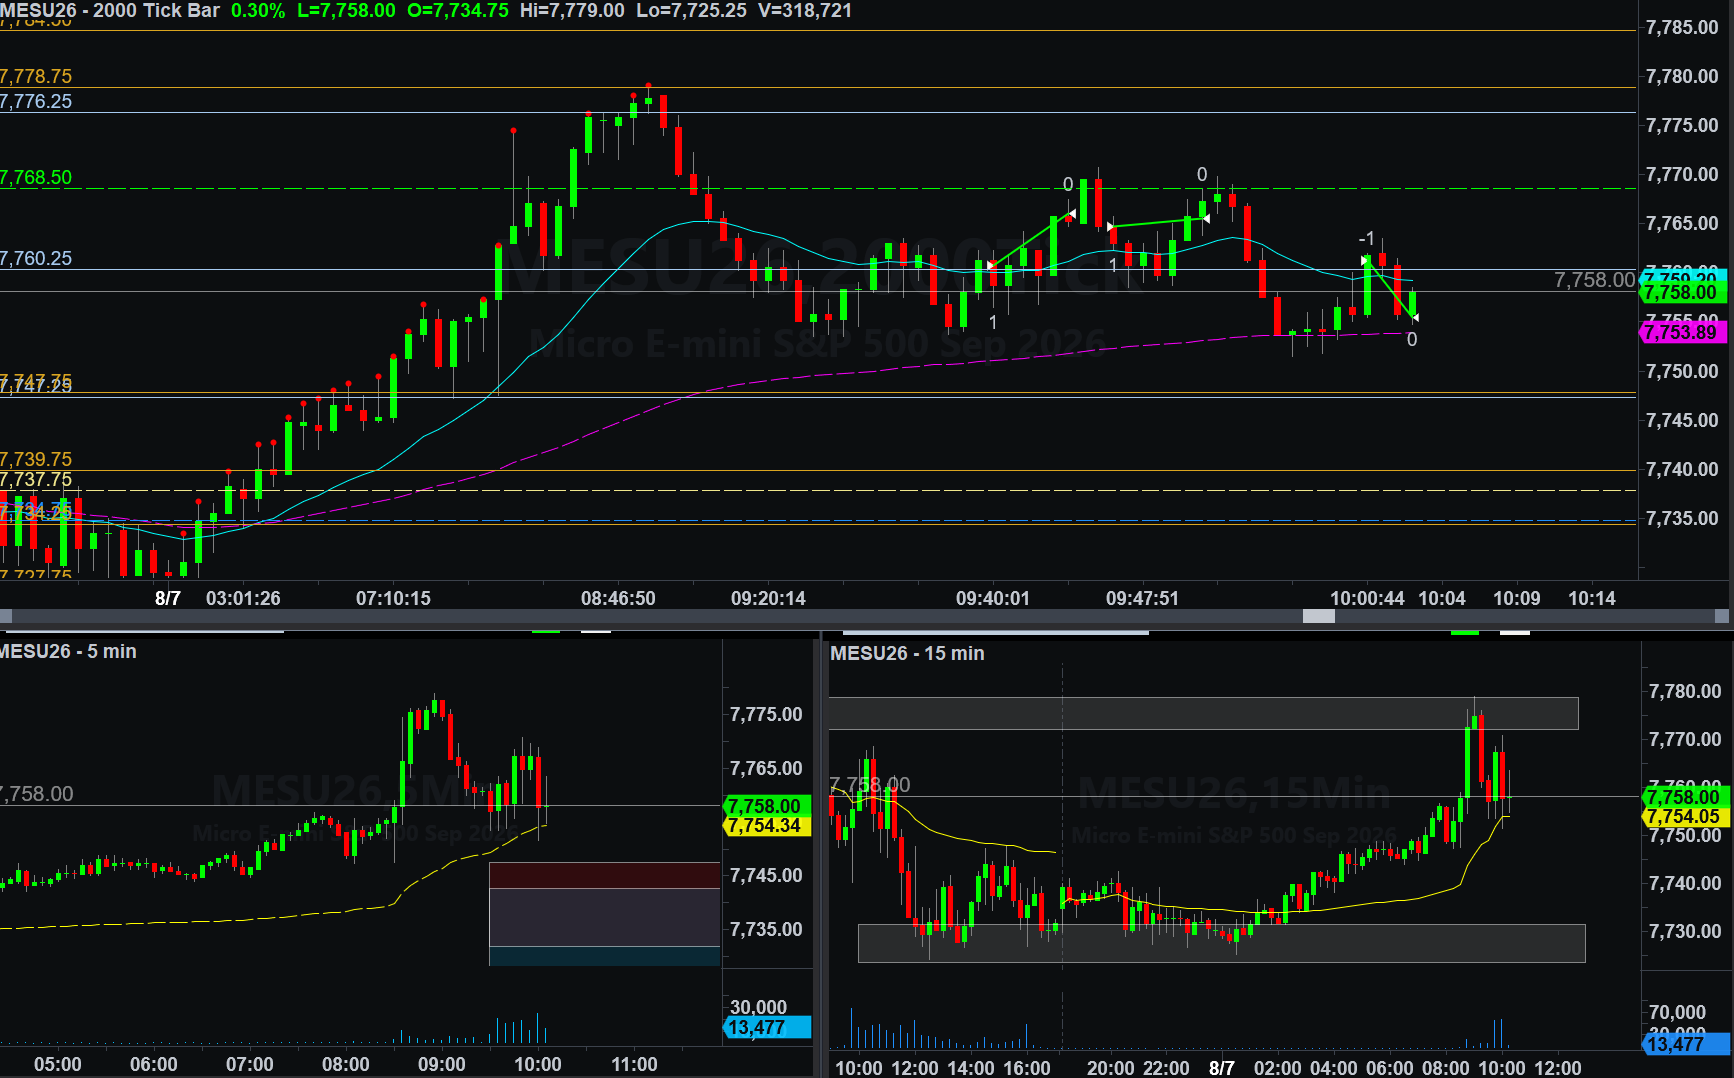This screenshot has height=1078, width=1734.
Task: Select the 7,737.75 level label on tick chart
Action: tap(36, 479)
